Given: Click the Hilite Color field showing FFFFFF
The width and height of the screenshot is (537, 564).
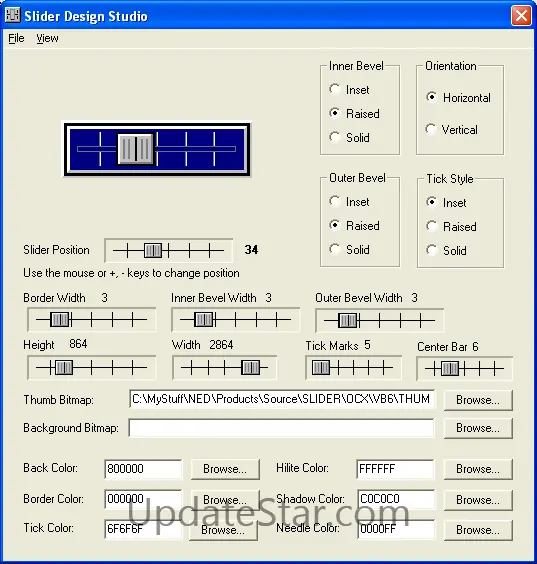Looking at the screenshot, I should tap(396, 469).
